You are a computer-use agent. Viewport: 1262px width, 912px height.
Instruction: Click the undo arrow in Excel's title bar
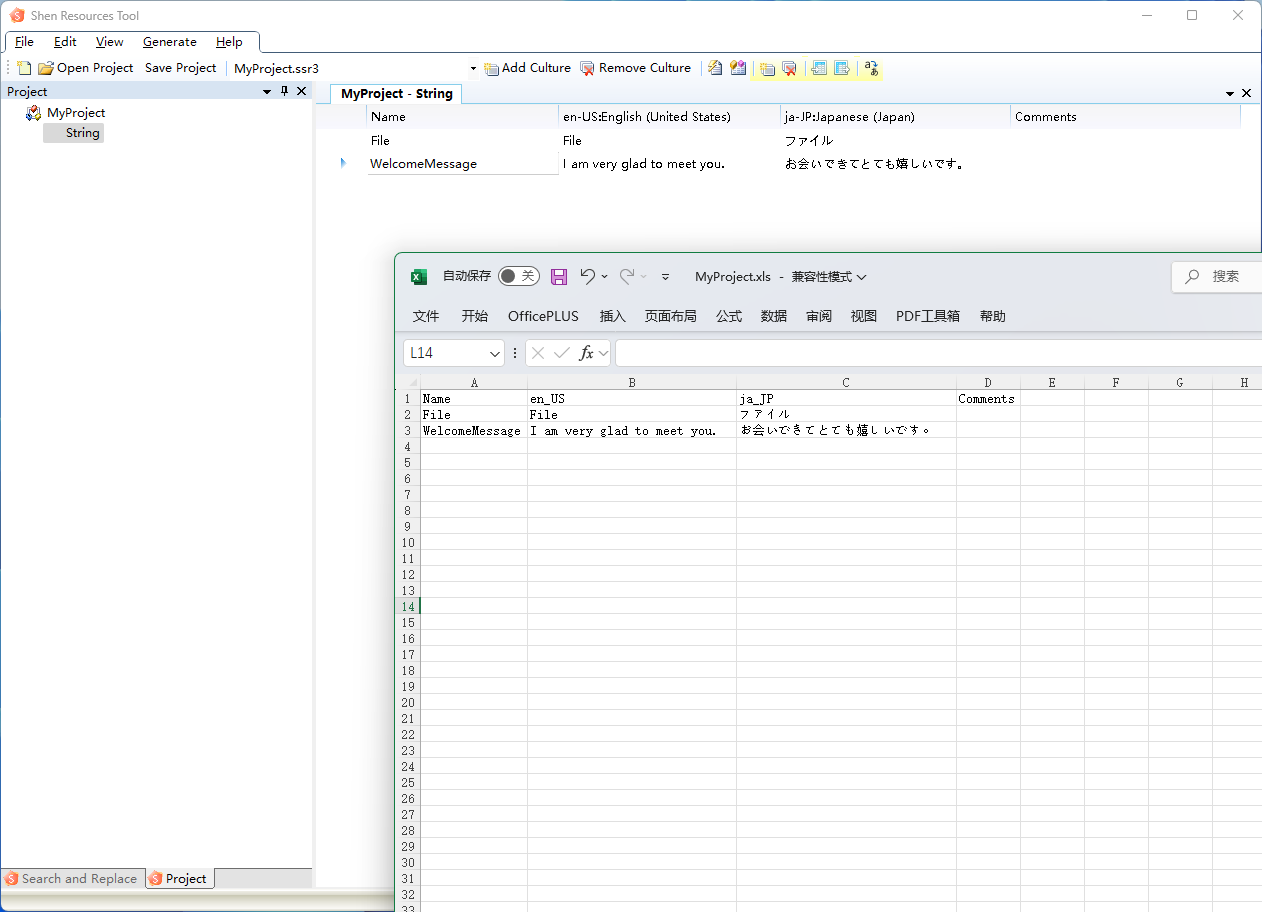coord(588,276)
